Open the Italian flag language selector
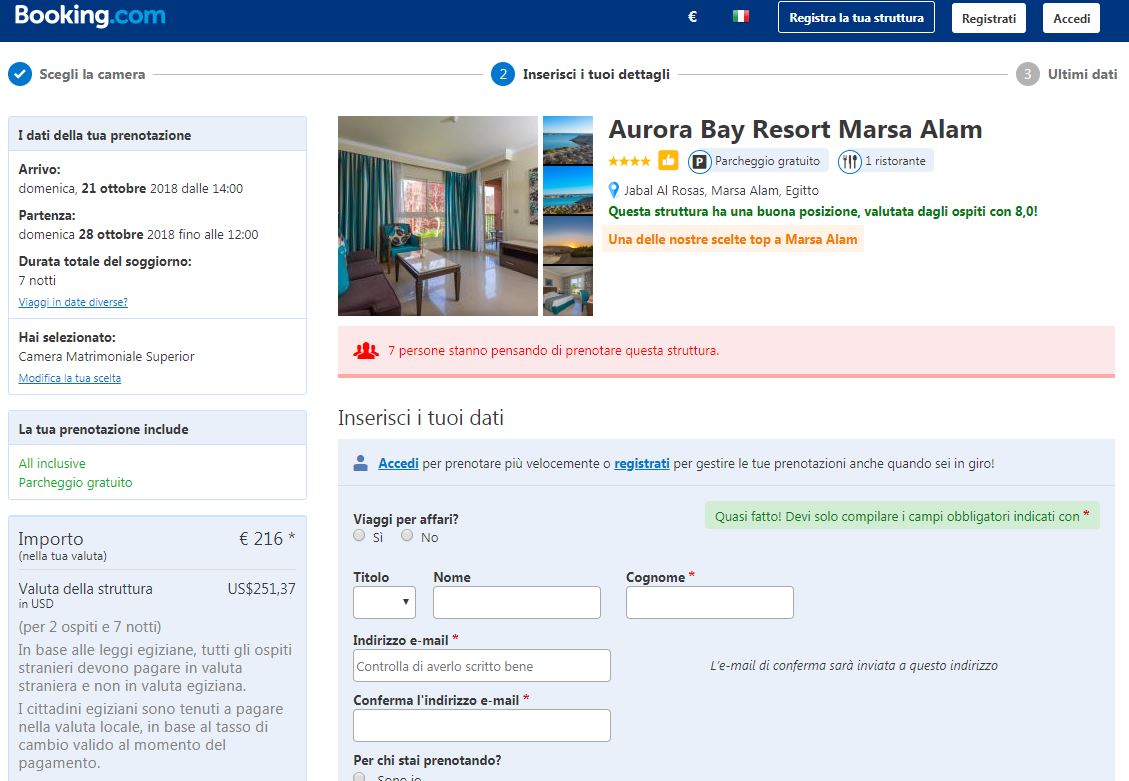1129x781 pixels. coord(740,16)
